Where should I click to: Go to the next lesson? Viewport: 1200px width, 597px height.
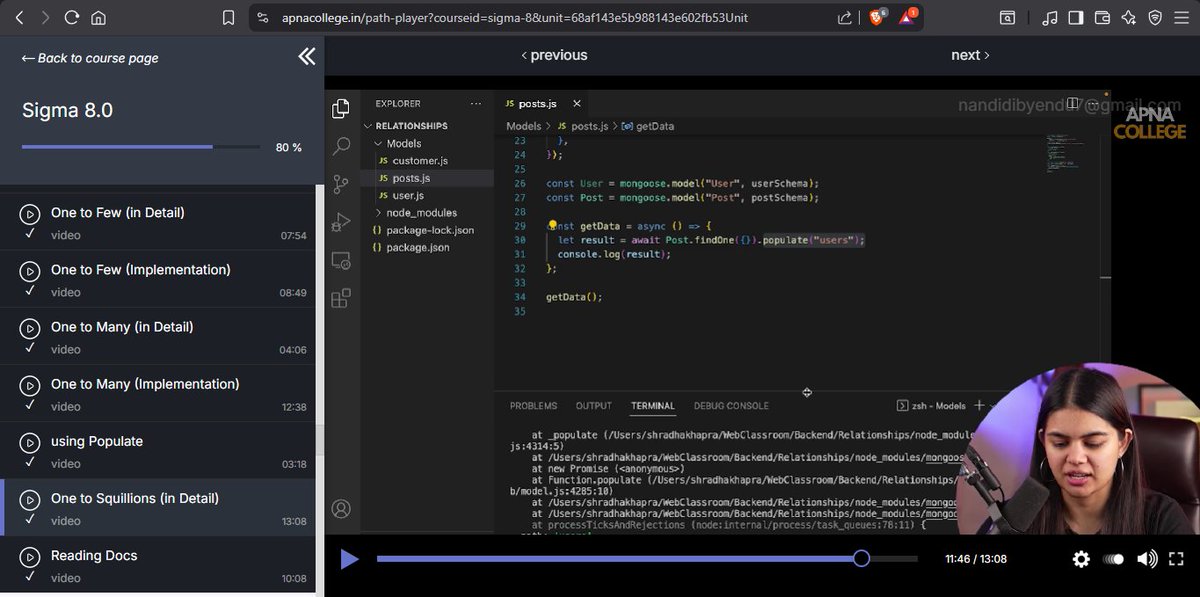[x=967, y=55]
